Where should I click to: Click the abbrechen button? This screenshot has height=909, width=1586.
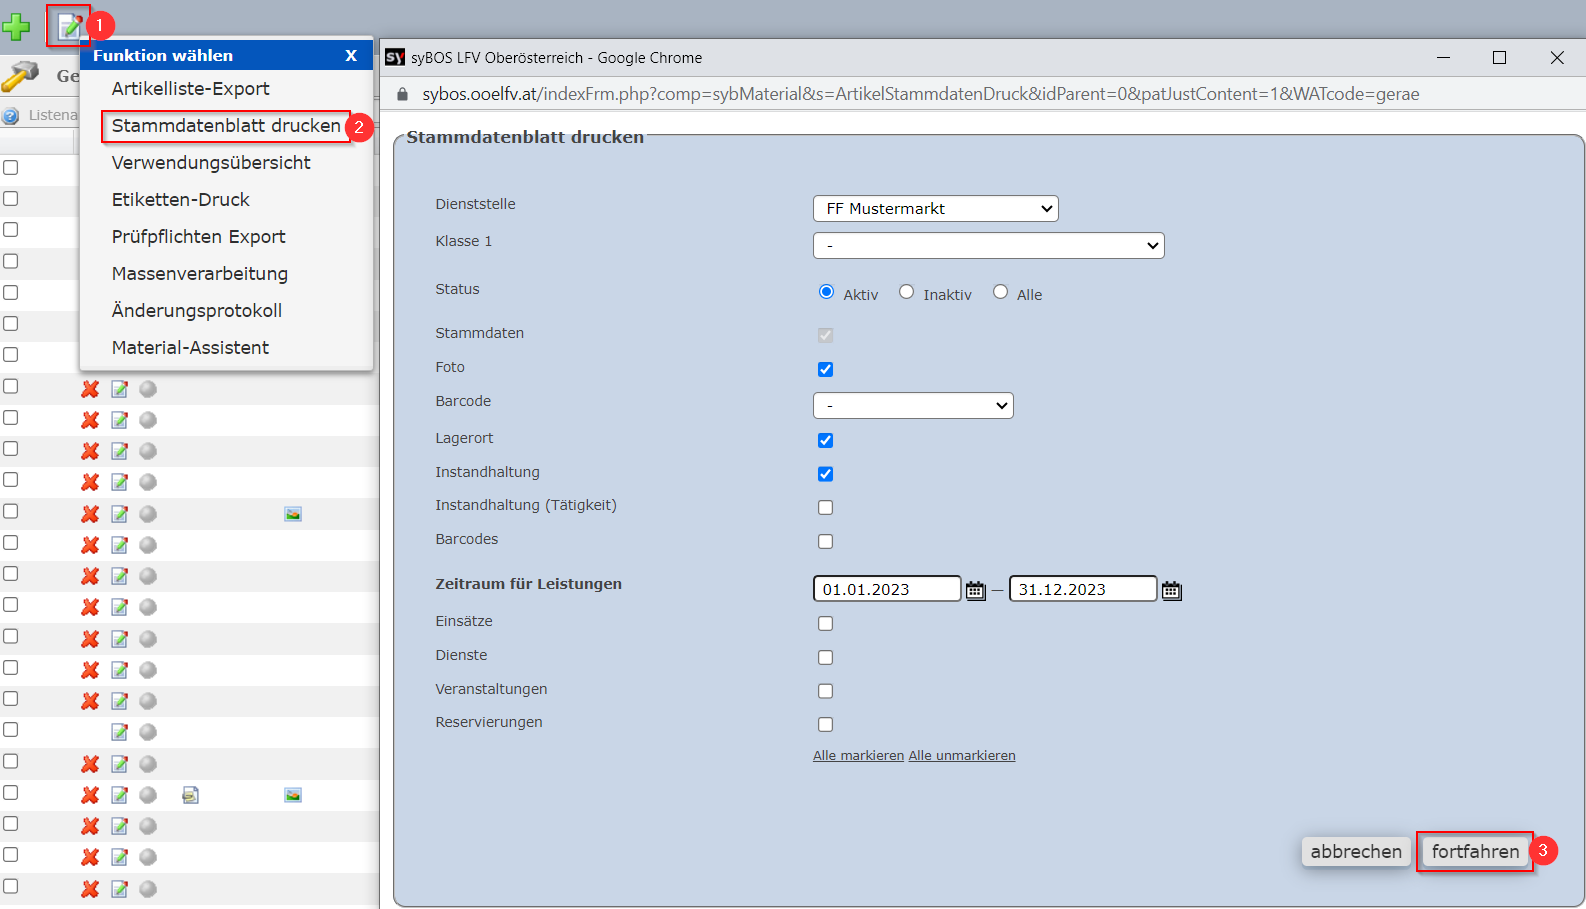pos(1356,851)
